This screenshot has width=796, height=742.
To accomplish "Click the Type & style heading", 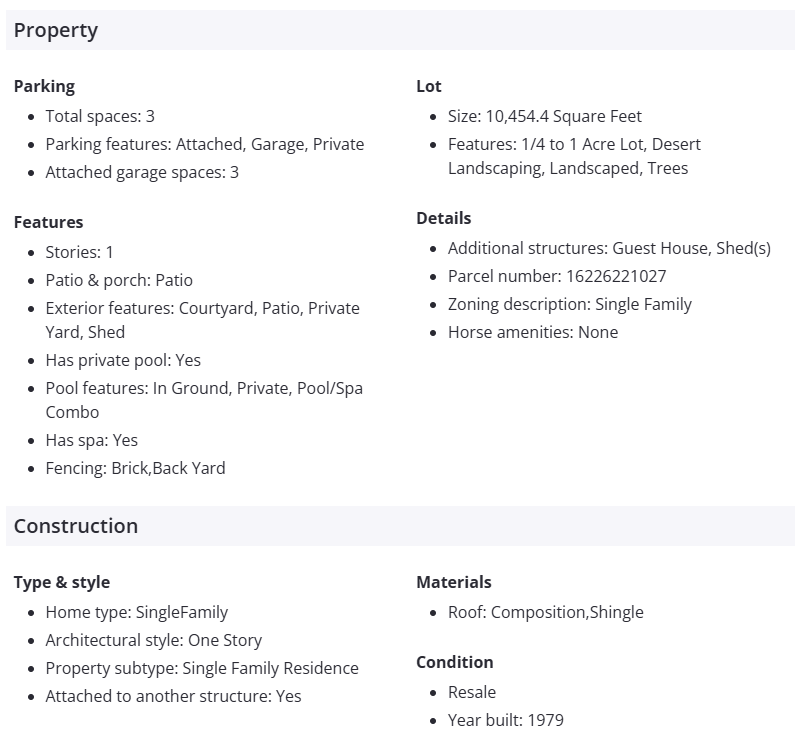I will point(62,582).
